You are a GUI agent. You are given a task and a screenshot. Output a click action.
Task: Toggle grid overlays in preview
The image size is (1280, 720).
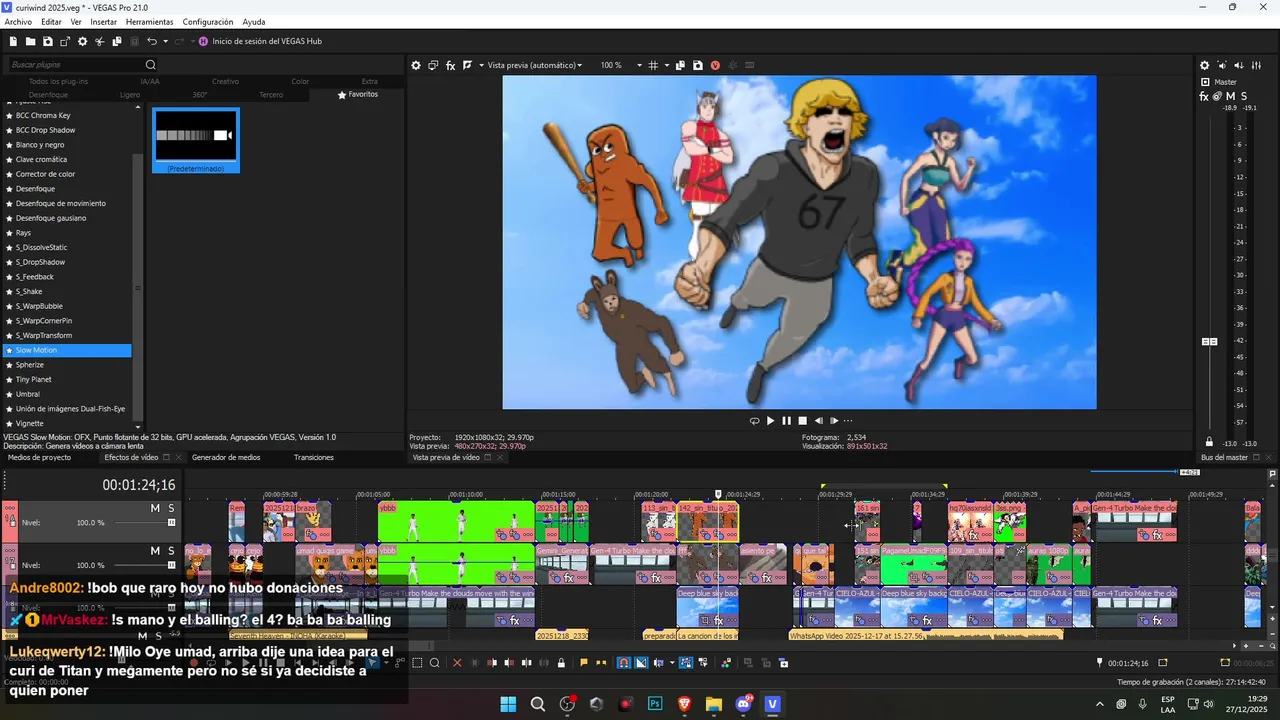click(653, 65)
